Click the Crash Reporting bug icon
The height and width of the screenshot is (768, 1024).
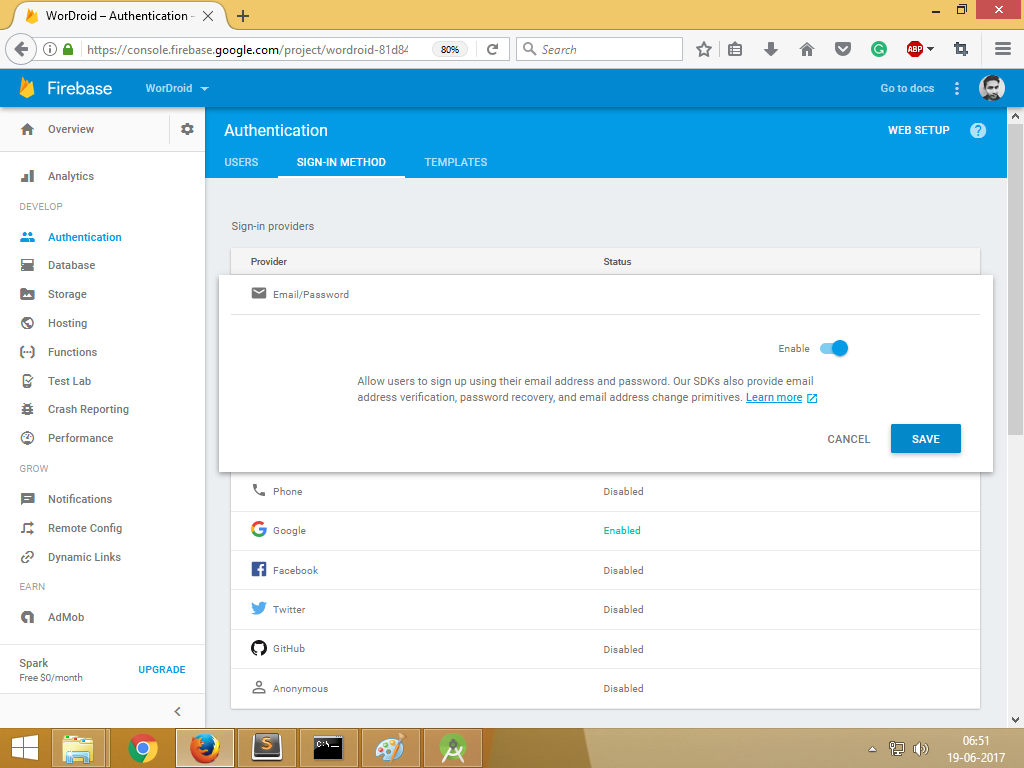(27, 409)
